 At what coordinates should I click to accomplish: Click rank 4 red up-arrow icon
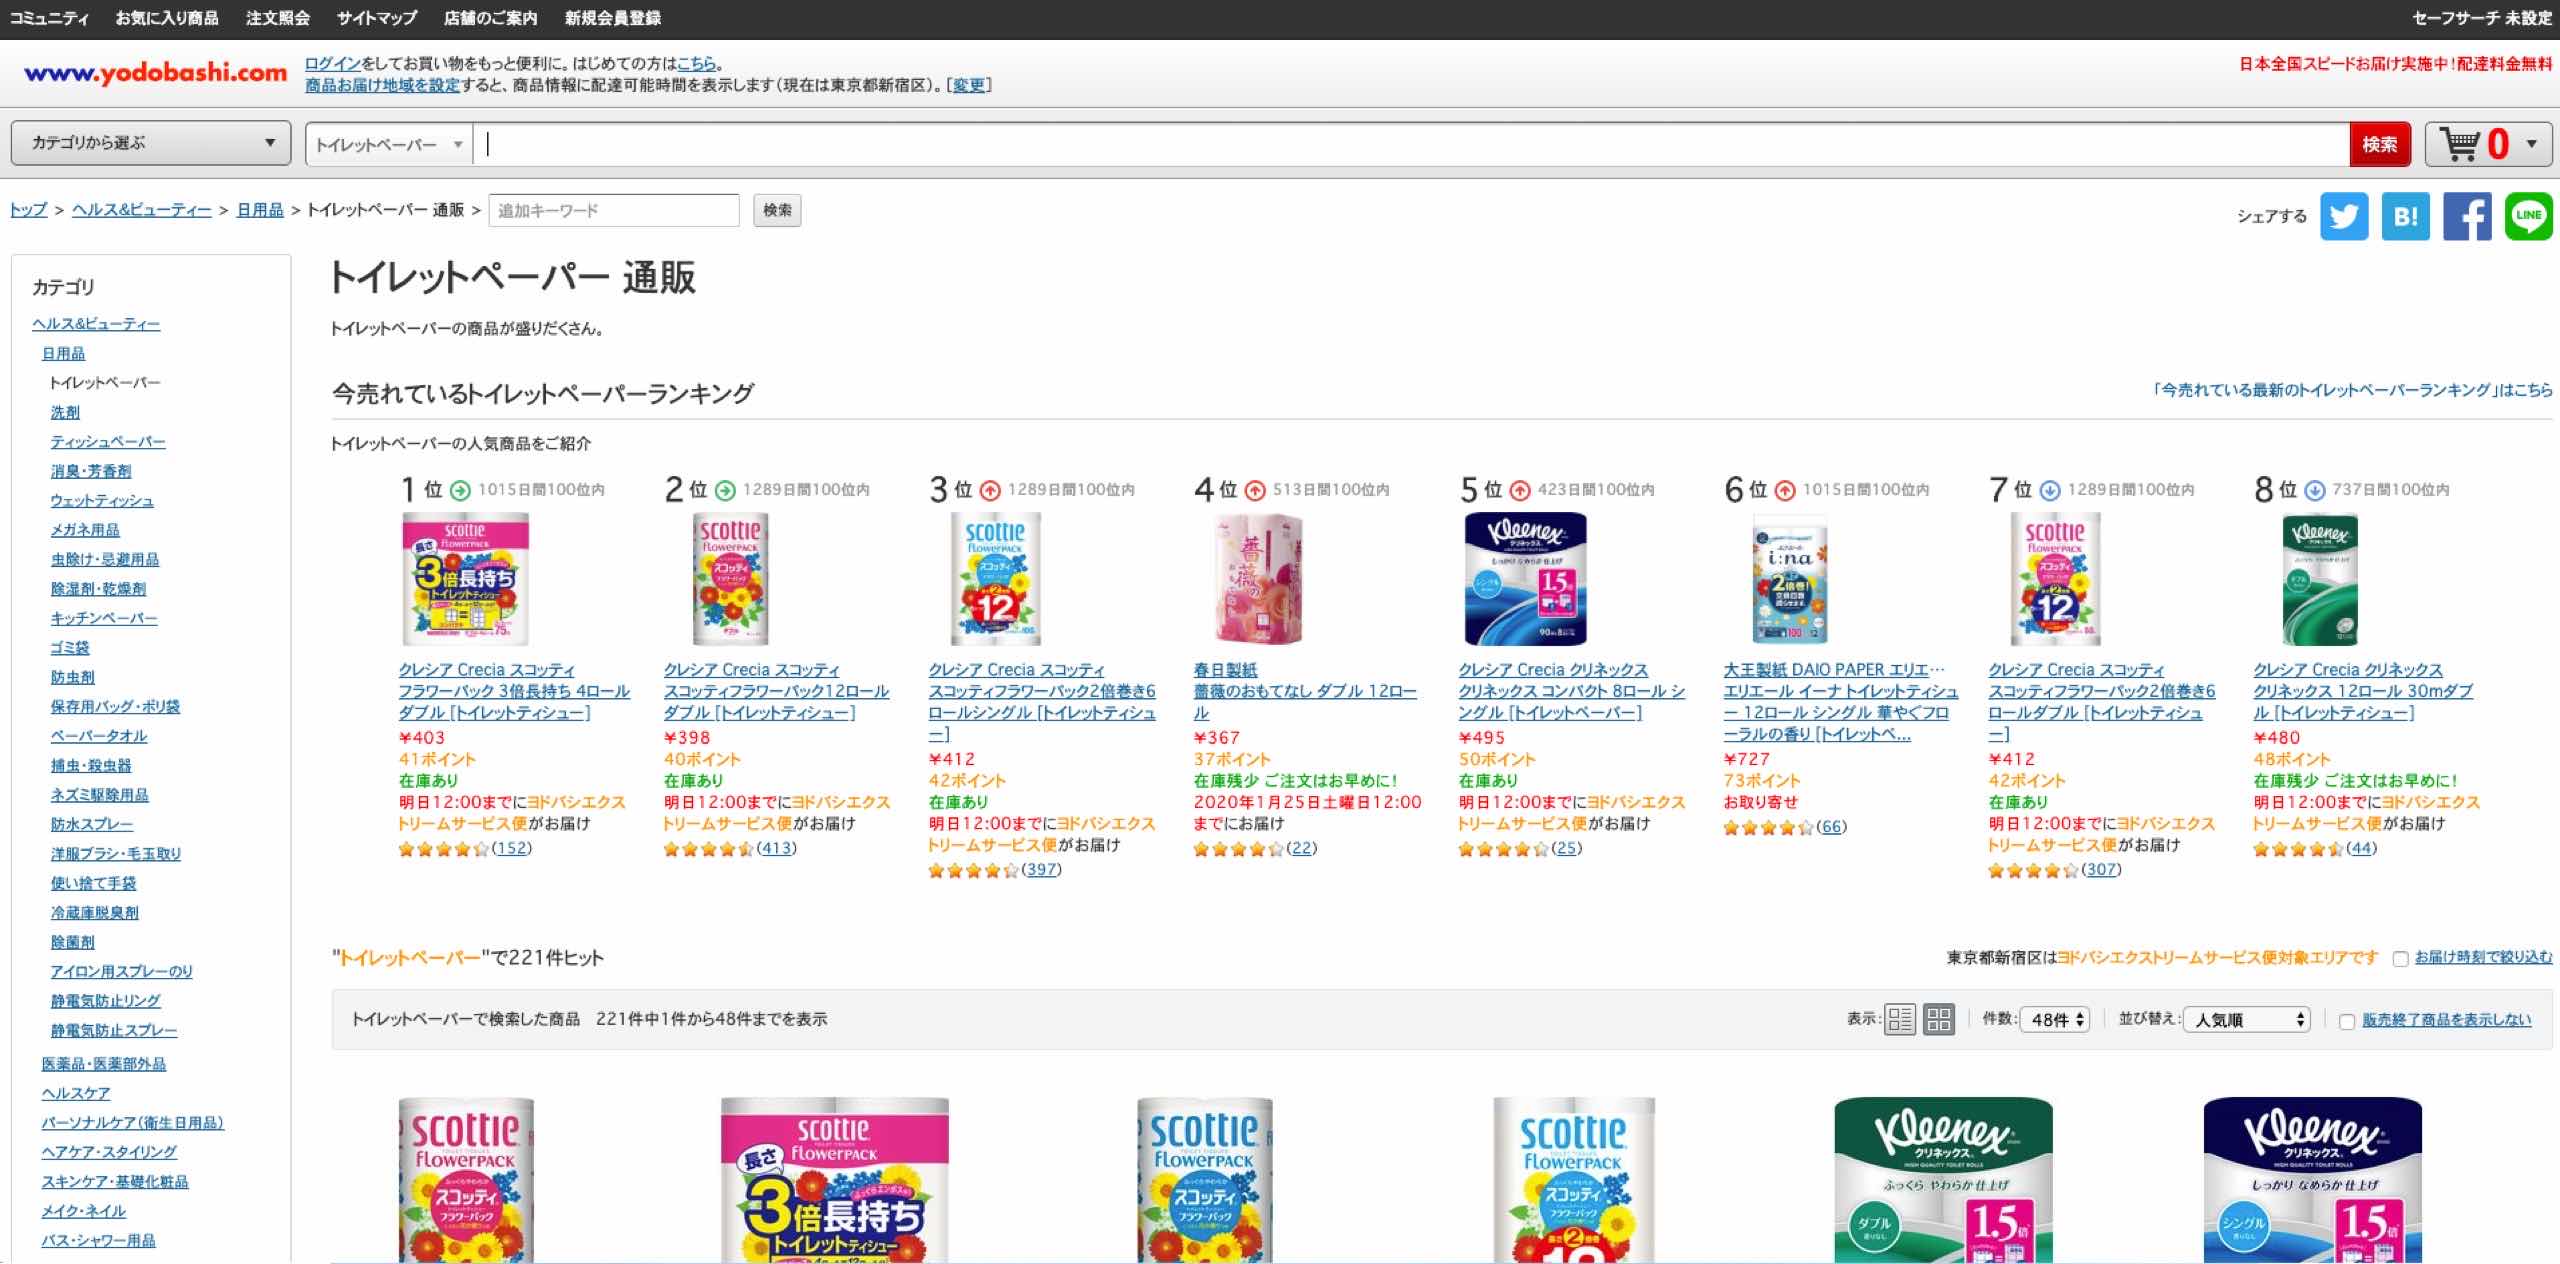pyautogui.click(x=1255, y=490)
